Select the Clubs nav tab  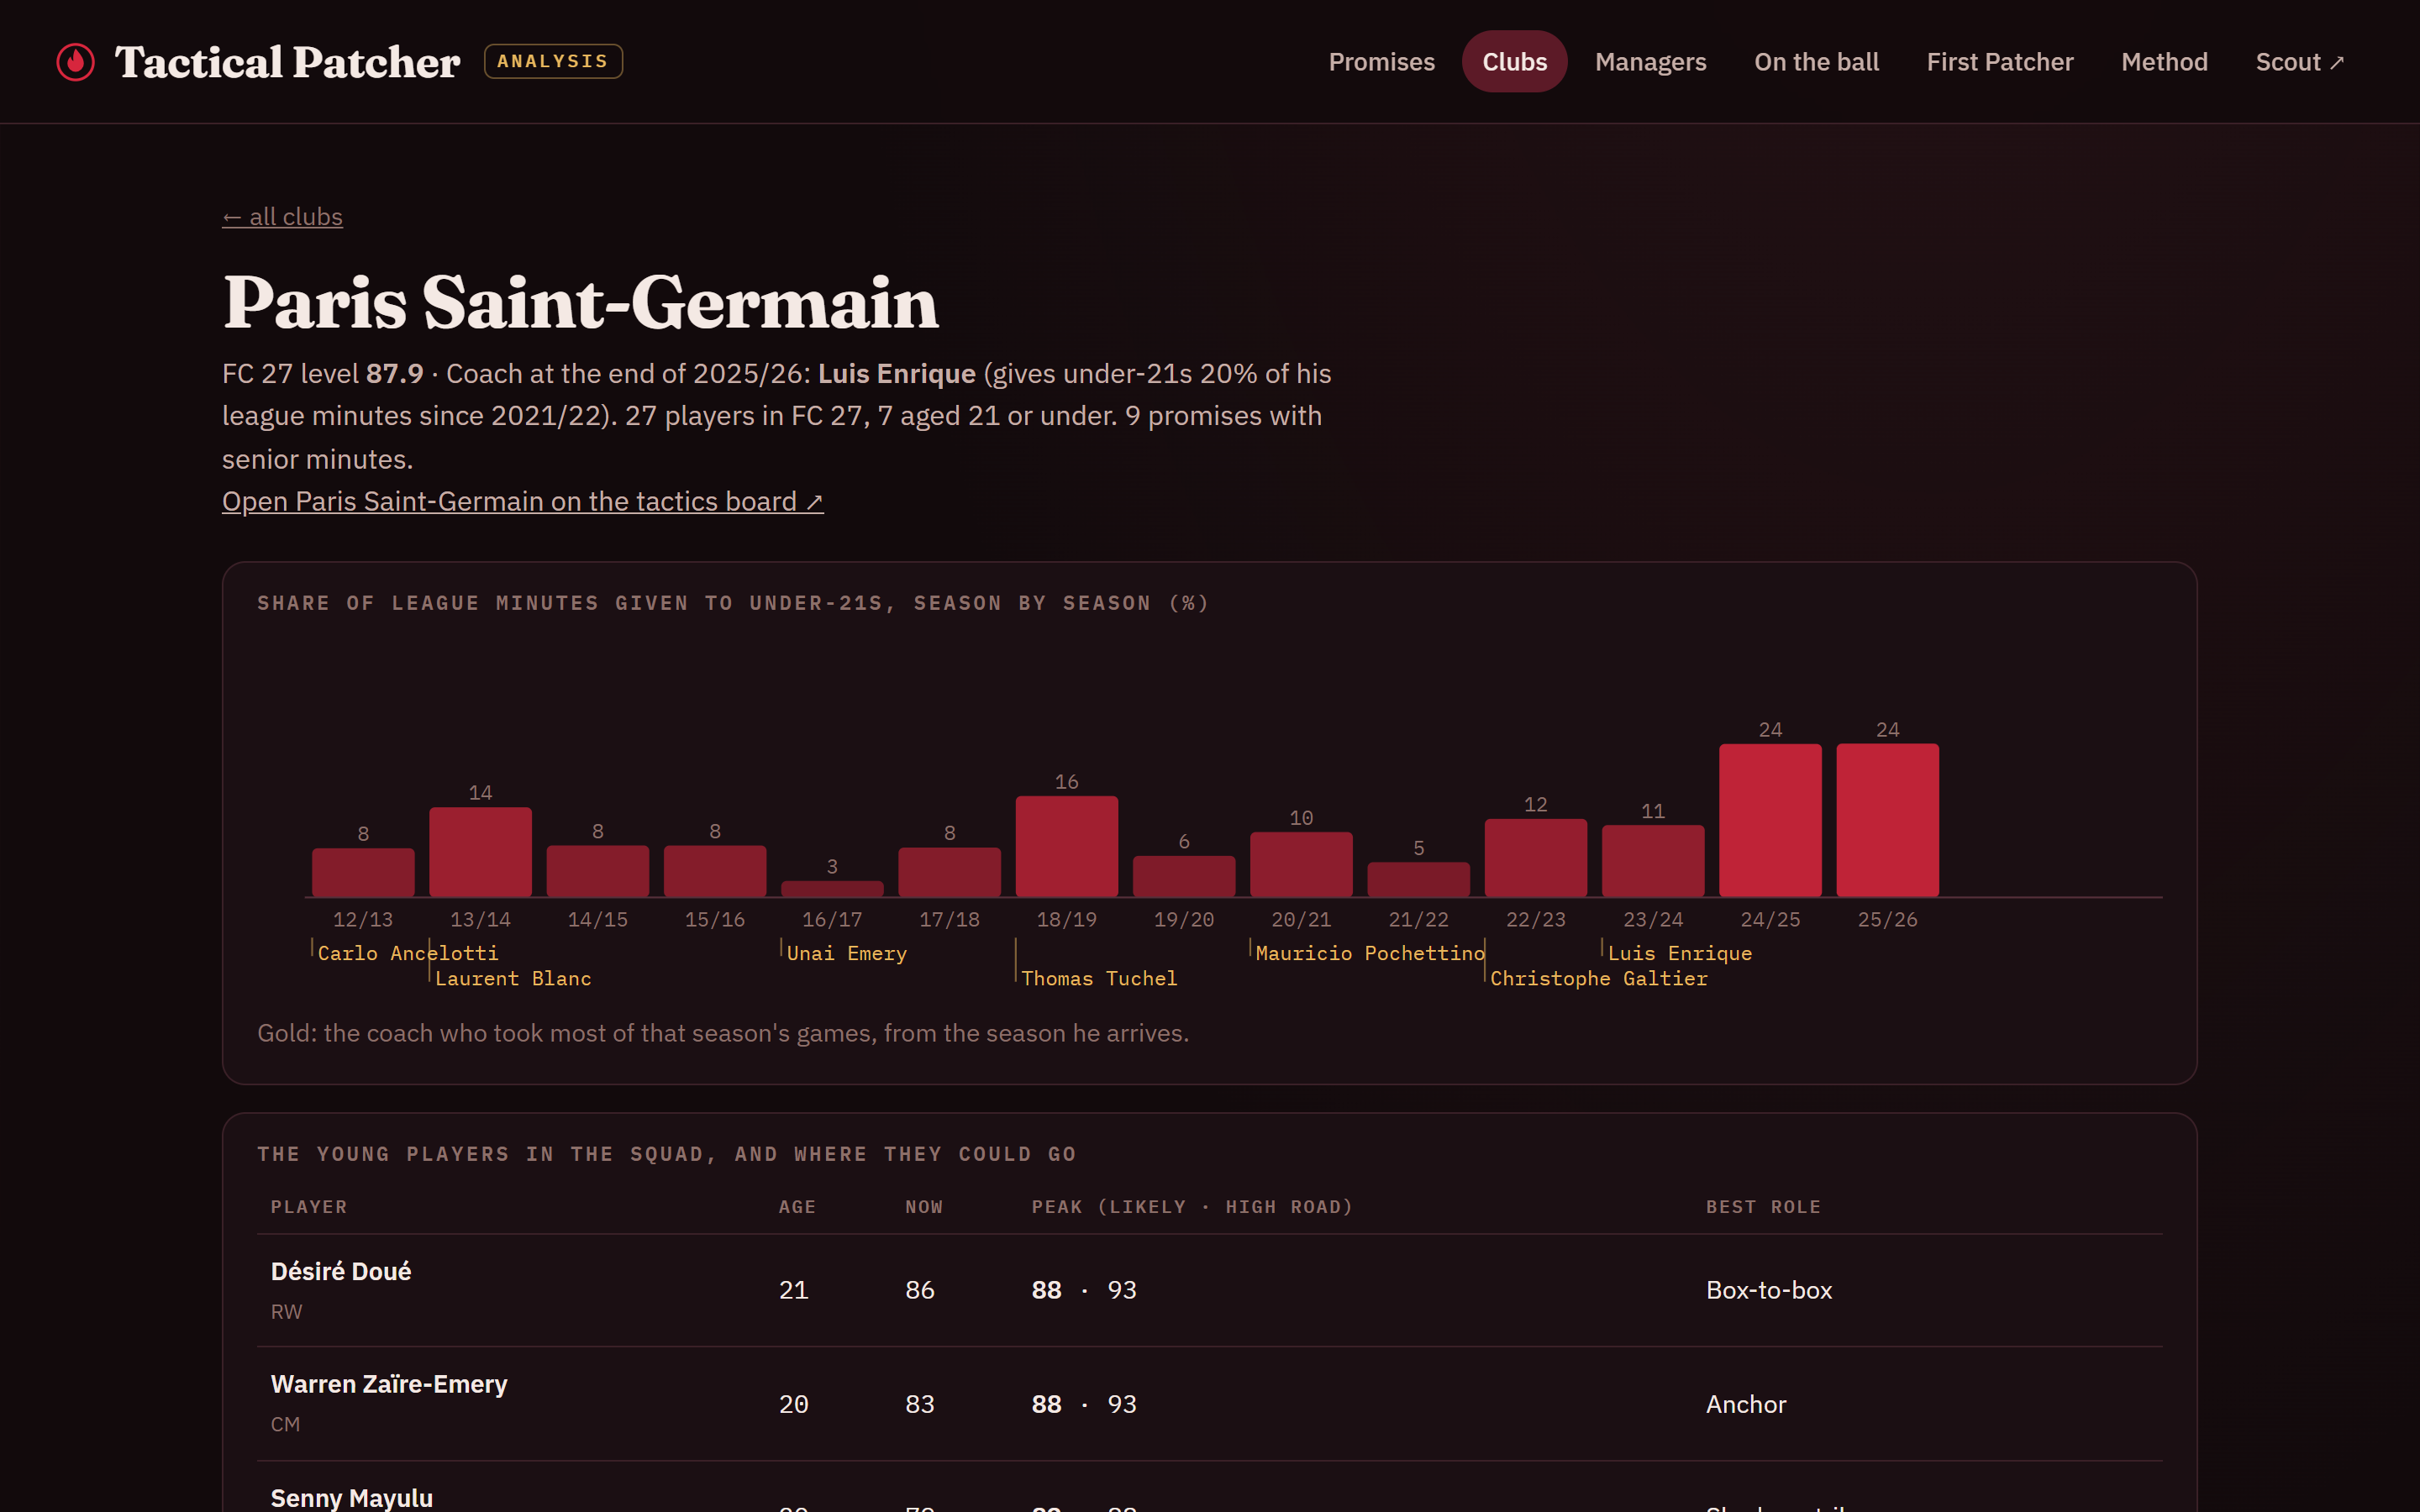(1514, 62)
